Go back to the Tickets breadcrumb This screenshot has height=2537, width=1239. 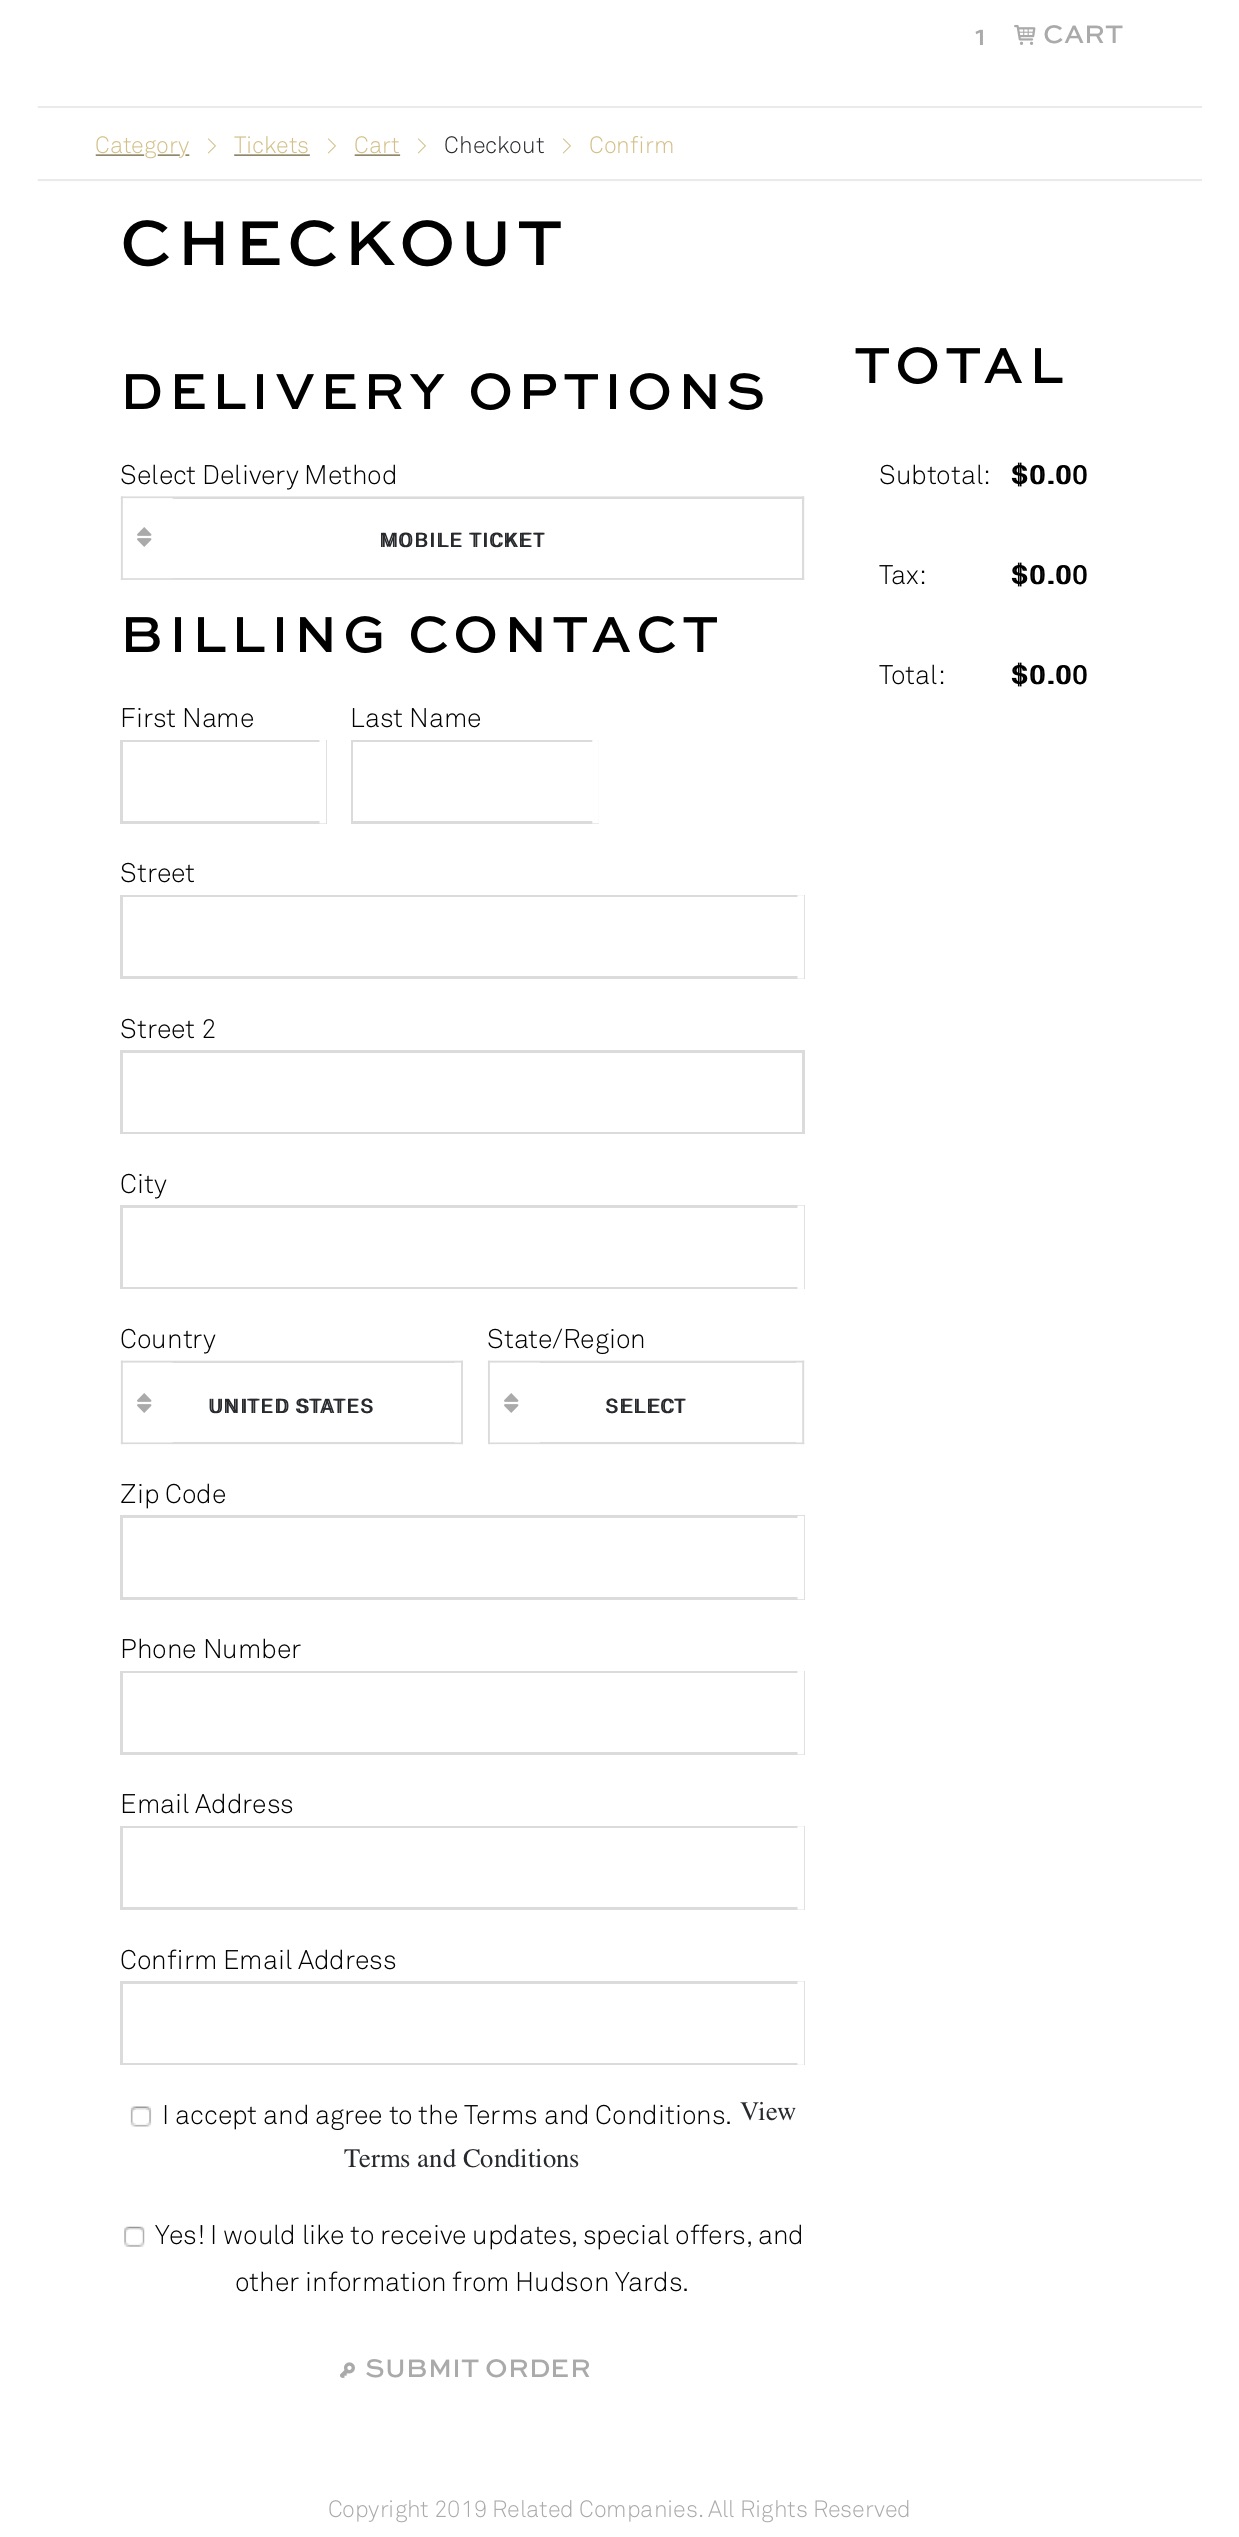271,146
